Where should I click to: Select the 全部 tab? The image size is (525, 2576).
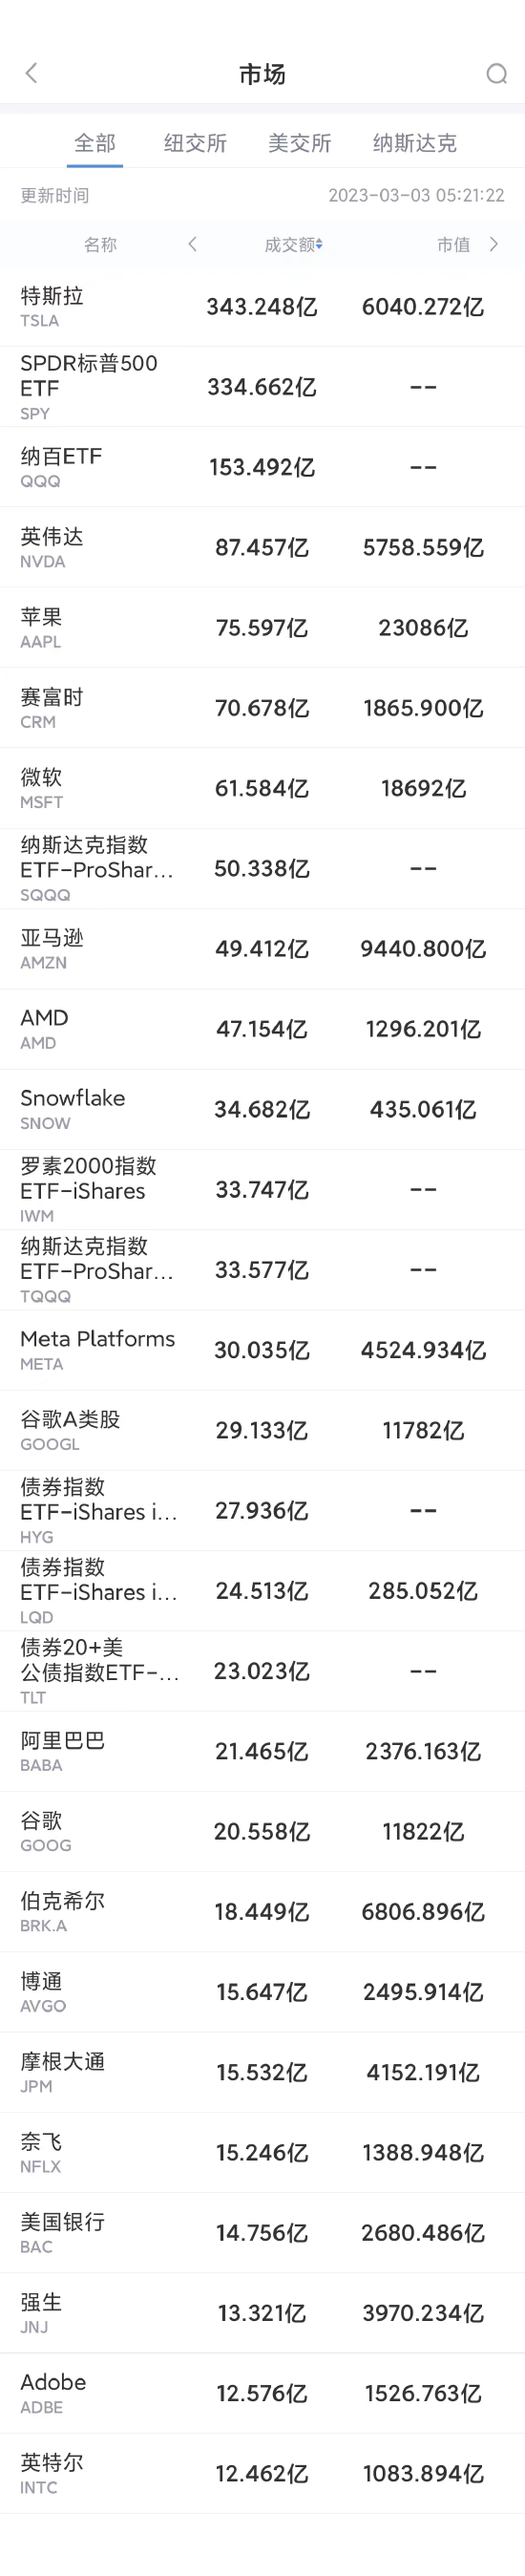pos(95,143)
